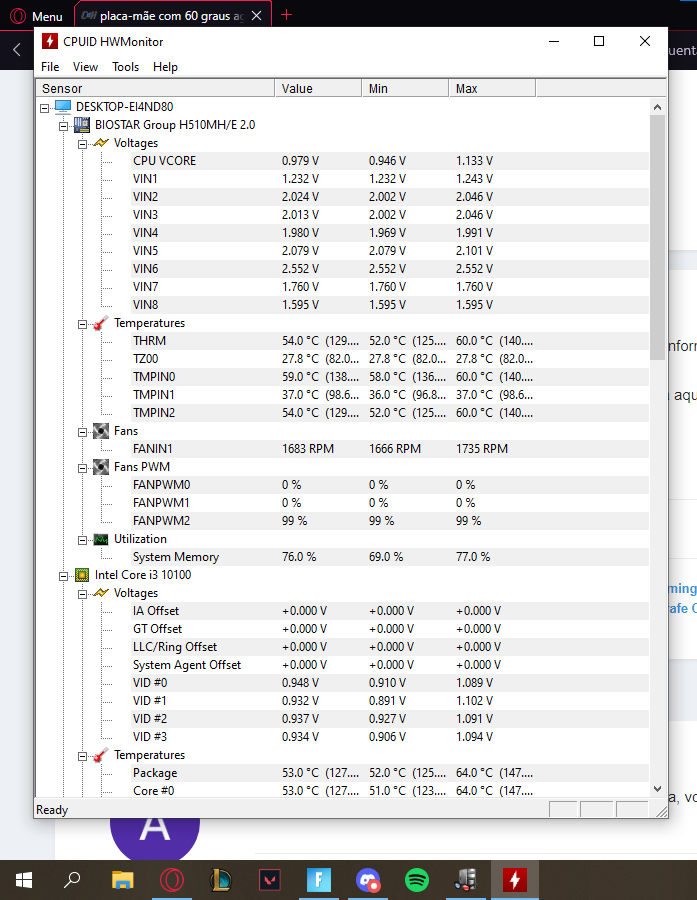697x900 pixels.
Task: Collapse the Fans group
Action: [82, 432]
